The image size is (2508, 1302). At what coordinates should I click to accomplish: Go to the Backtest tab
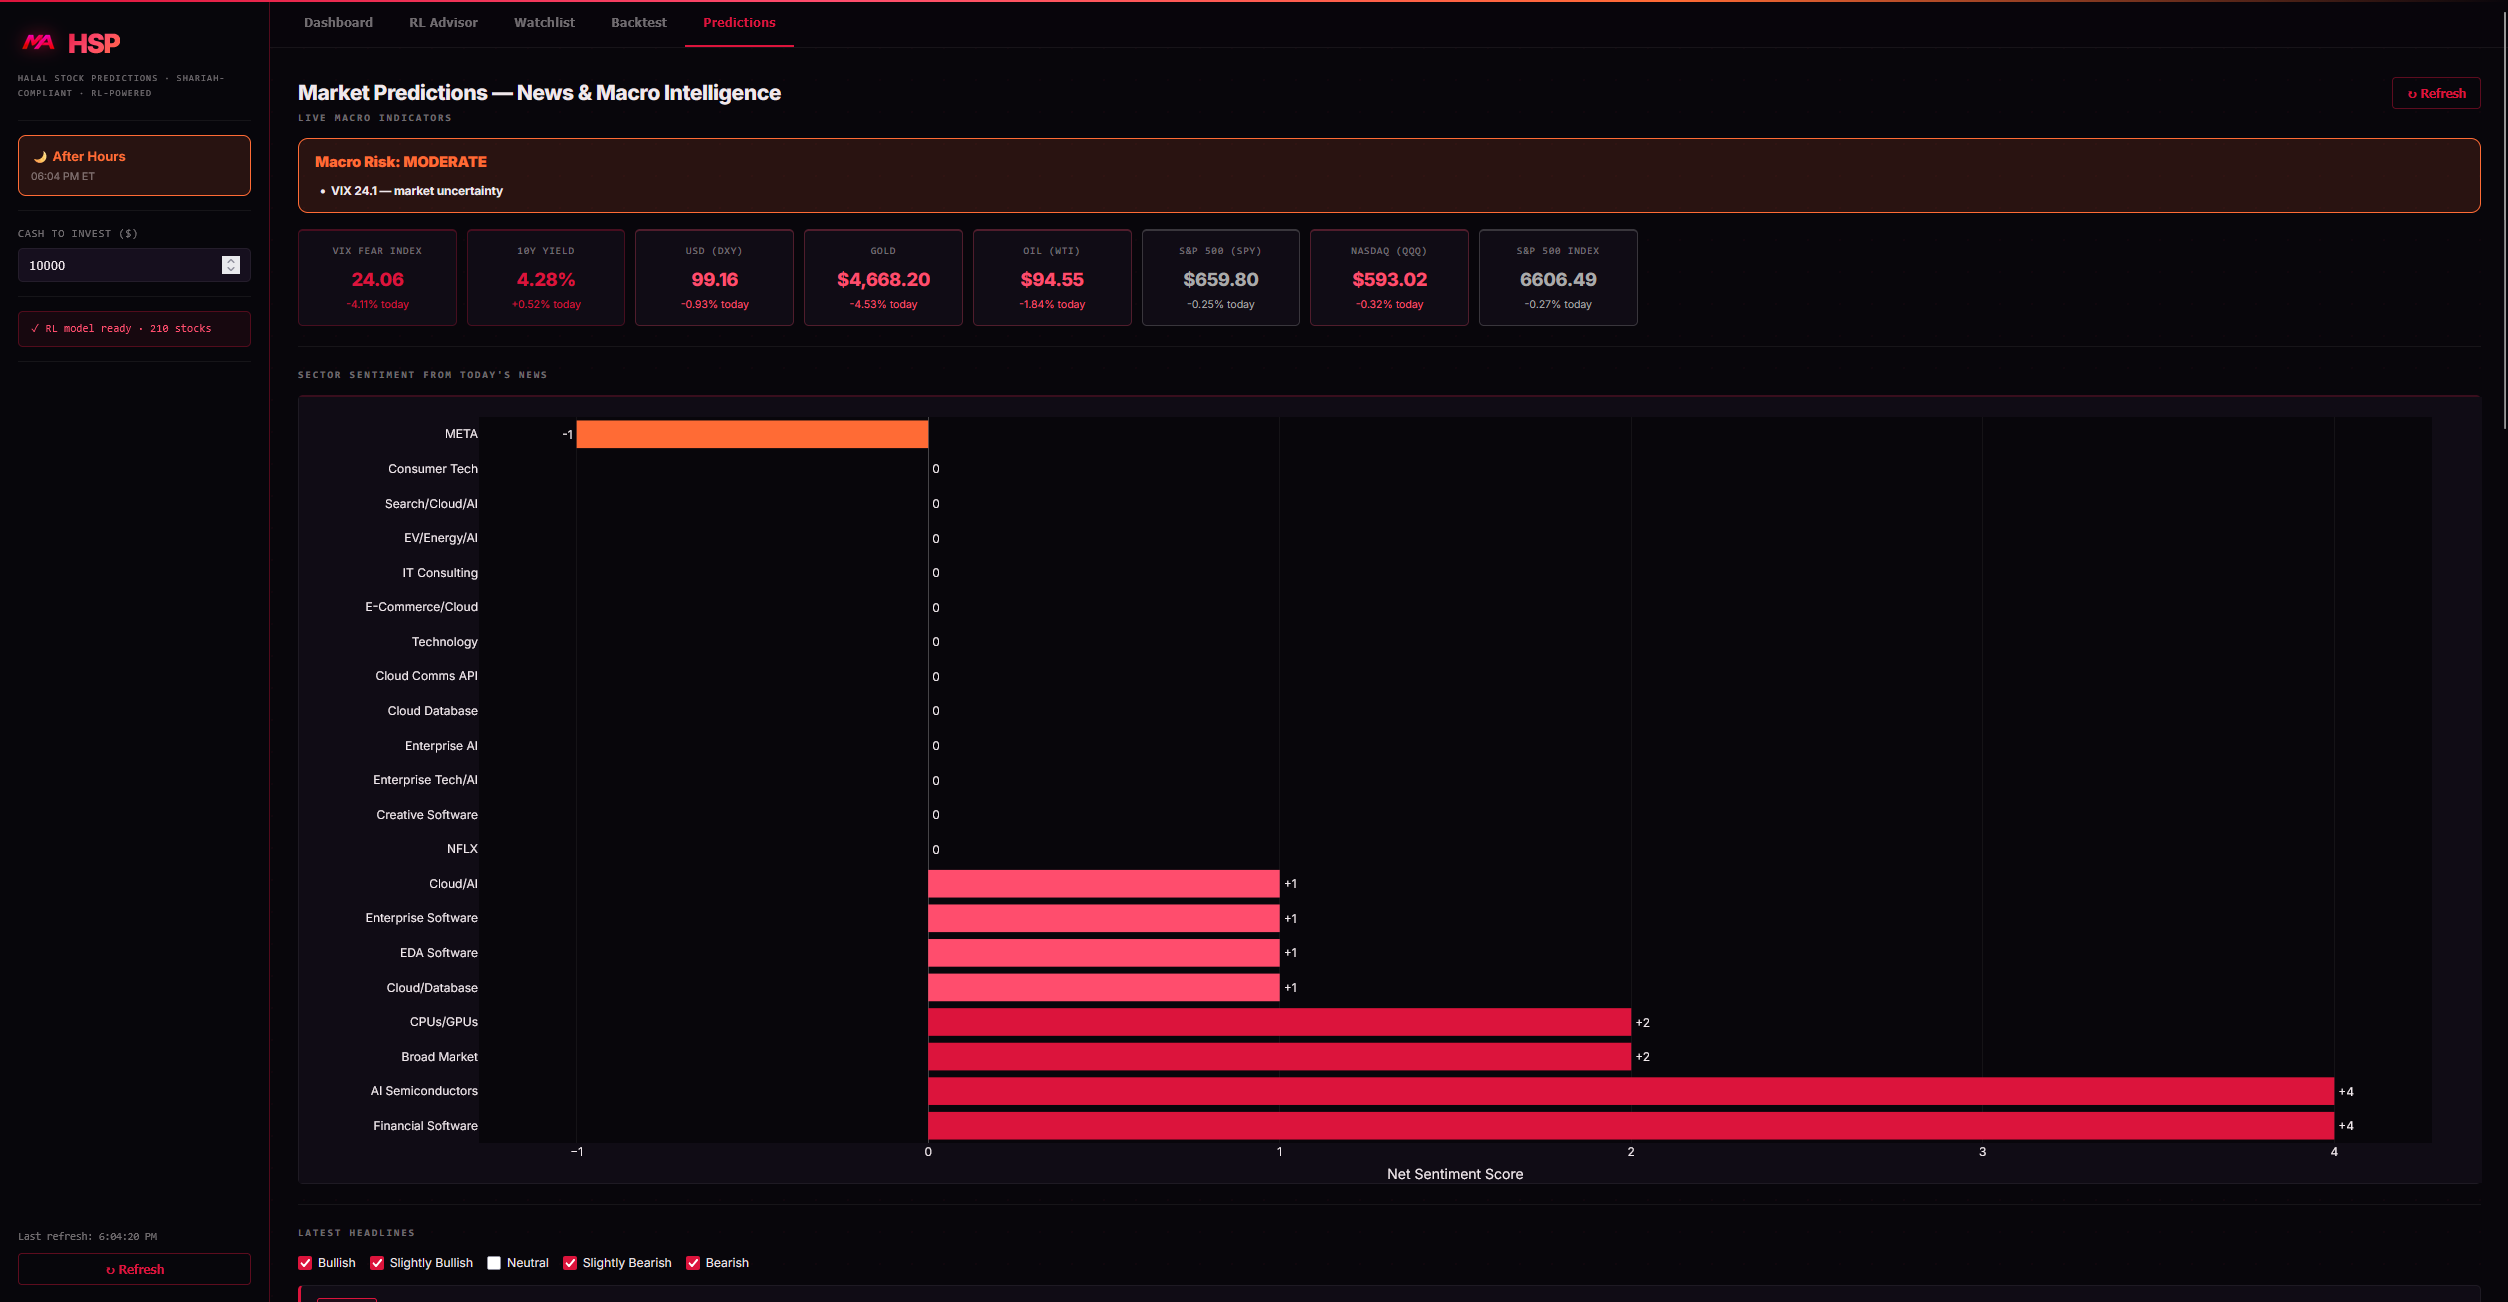click(x=638, y=23)
